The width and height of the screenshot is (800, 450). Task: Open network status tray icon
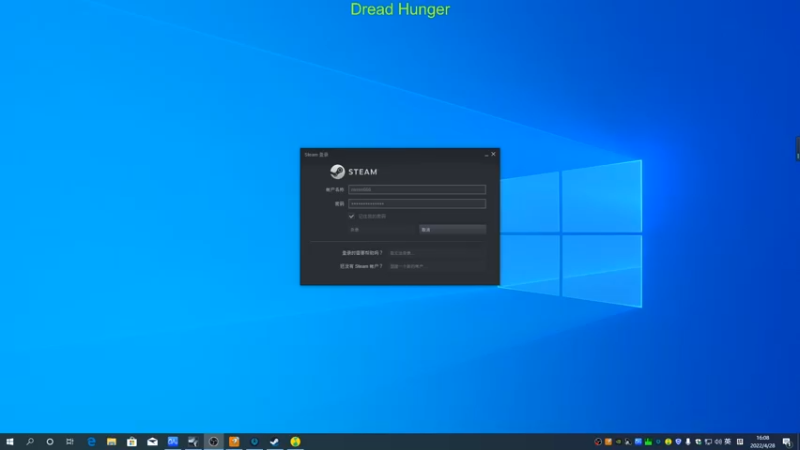point(708,442)
